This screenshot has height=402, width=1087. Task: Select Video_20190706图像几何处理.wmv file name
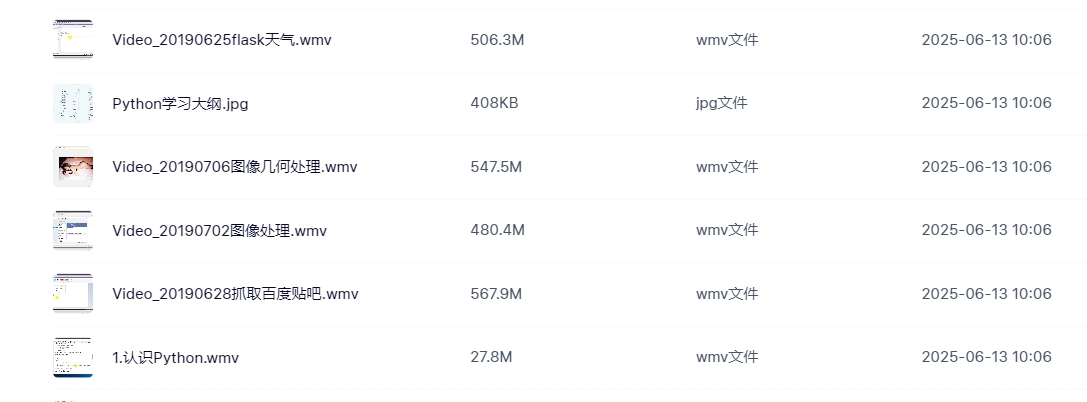[235, 167]
